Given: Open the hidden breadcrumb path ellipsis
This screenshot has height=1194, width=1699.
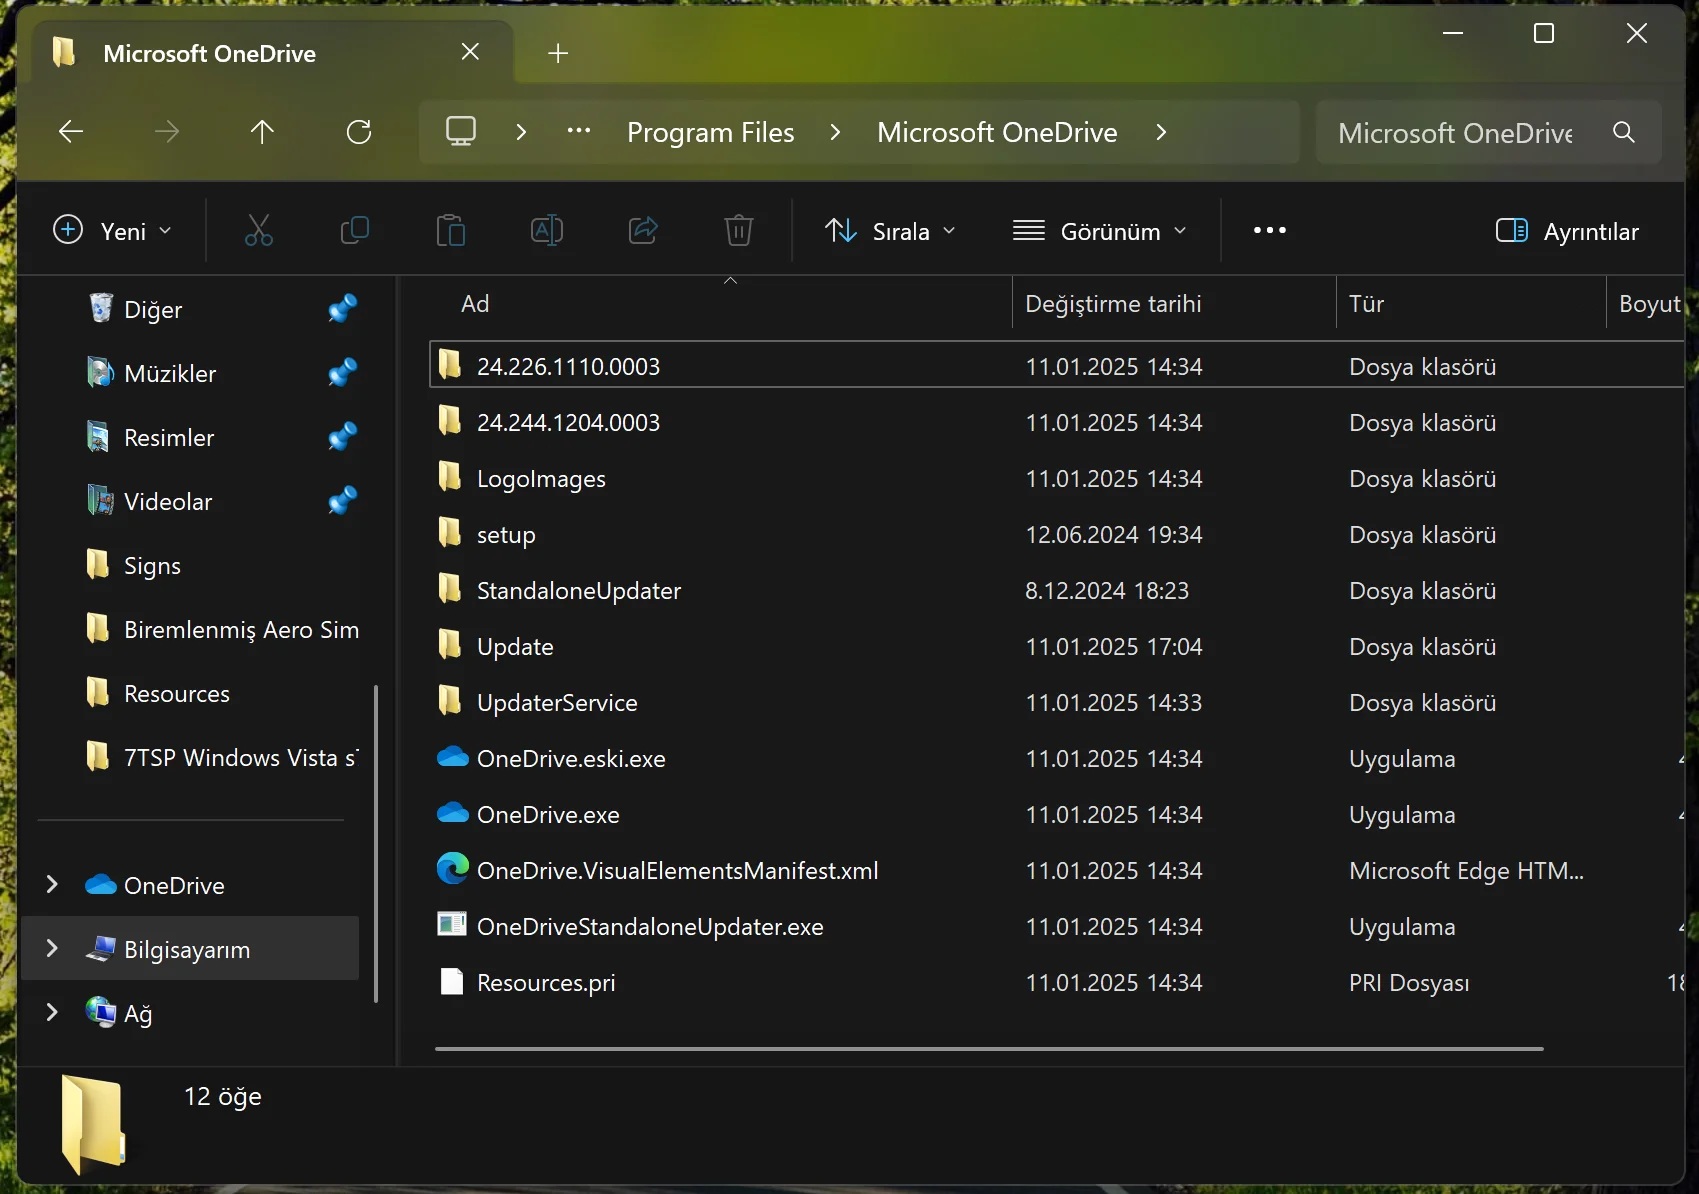Looking at the screenshot, I should coord(579,131).
